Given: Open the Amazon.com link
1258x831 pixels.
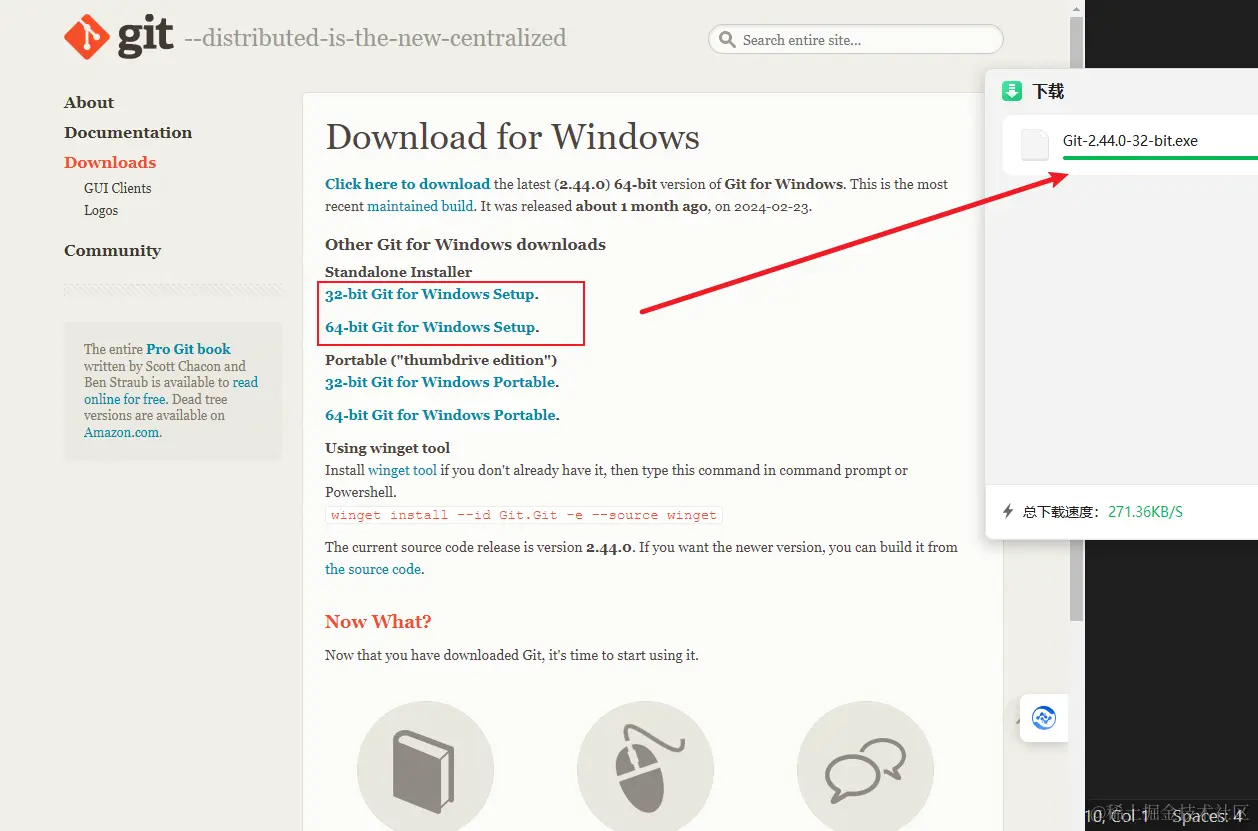Looking at the screenshot, I should pos(121,432).
